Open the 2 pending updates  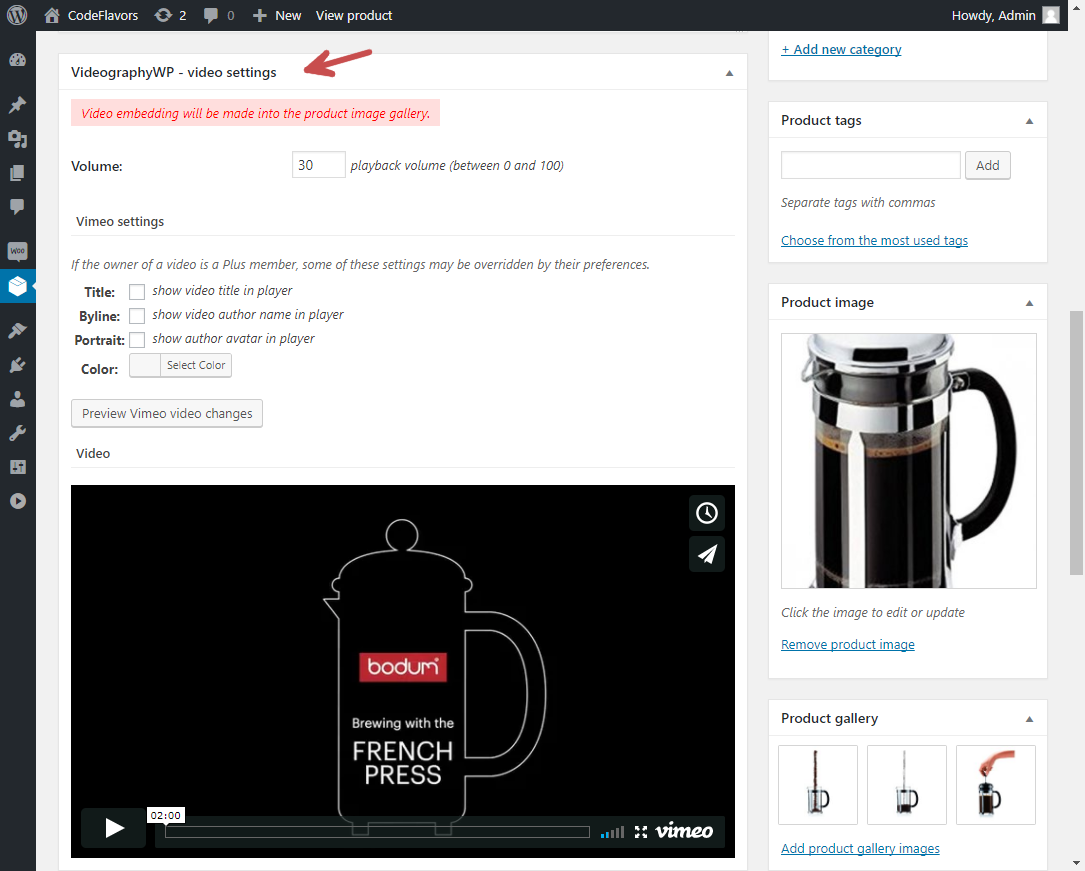click(x=170, y=15)
